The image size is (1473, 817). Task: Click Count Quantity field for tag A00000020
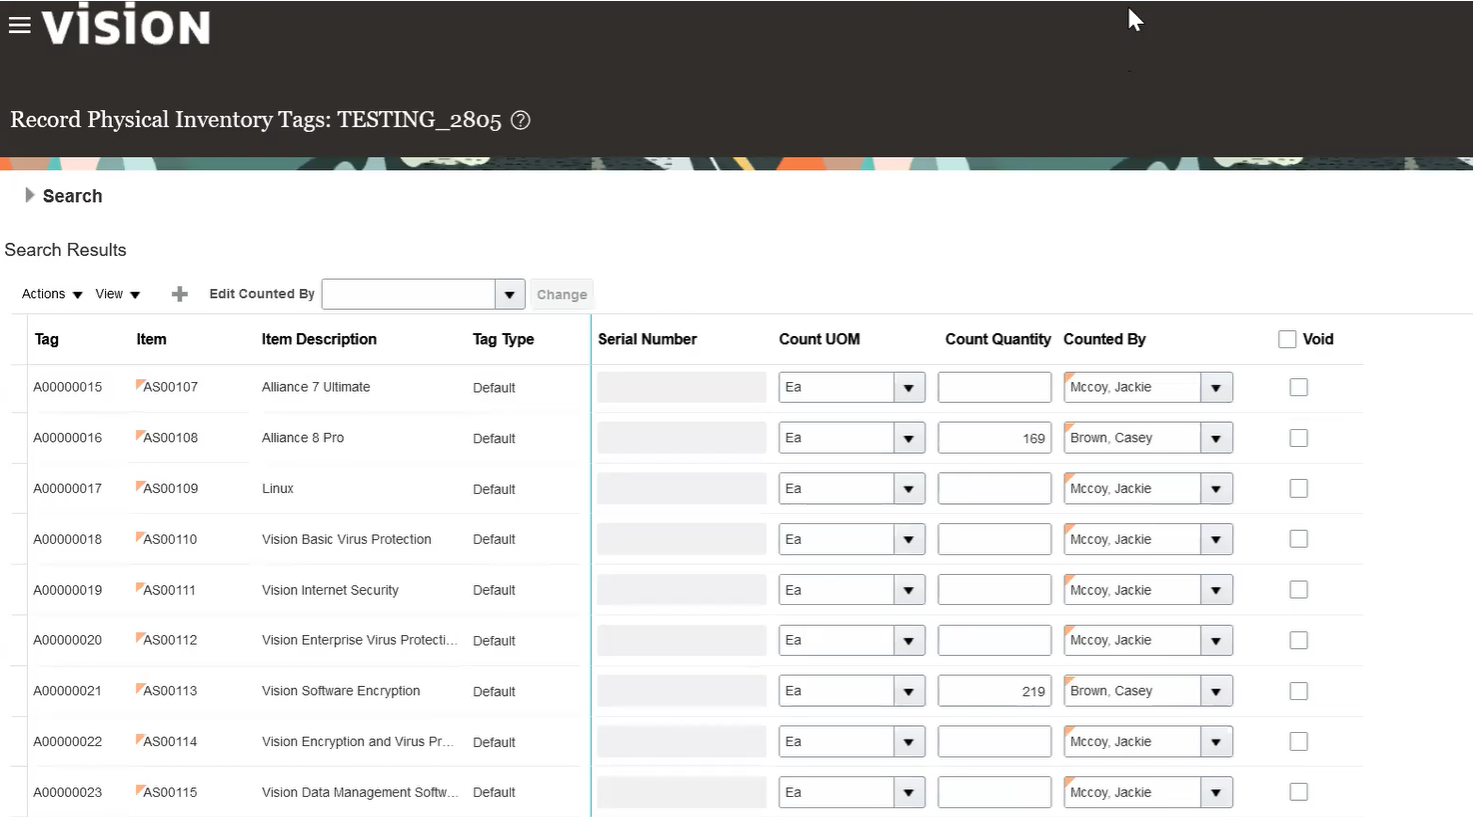click(x=994, y=640)
